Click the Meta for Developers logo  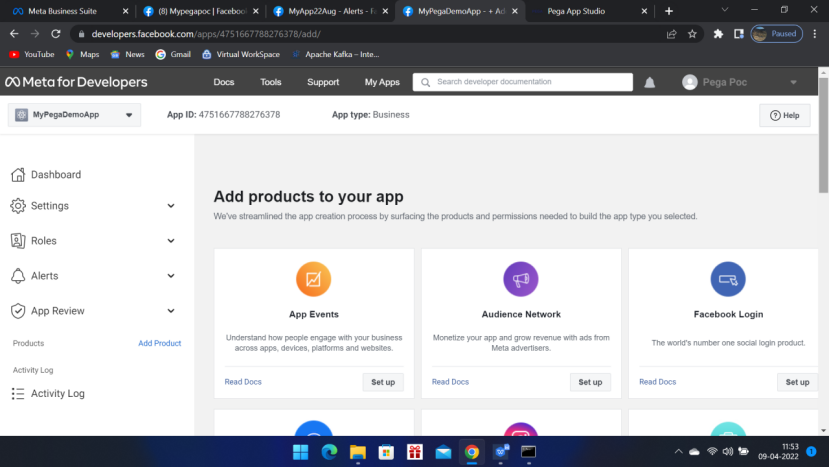[x=76, y=82]
